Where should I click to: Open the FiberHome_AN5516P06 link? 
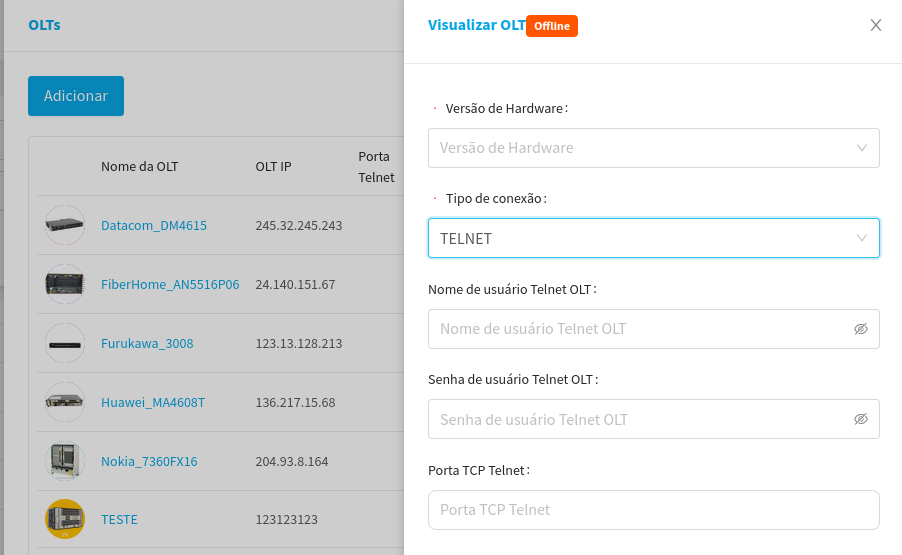tap(170, 284)
